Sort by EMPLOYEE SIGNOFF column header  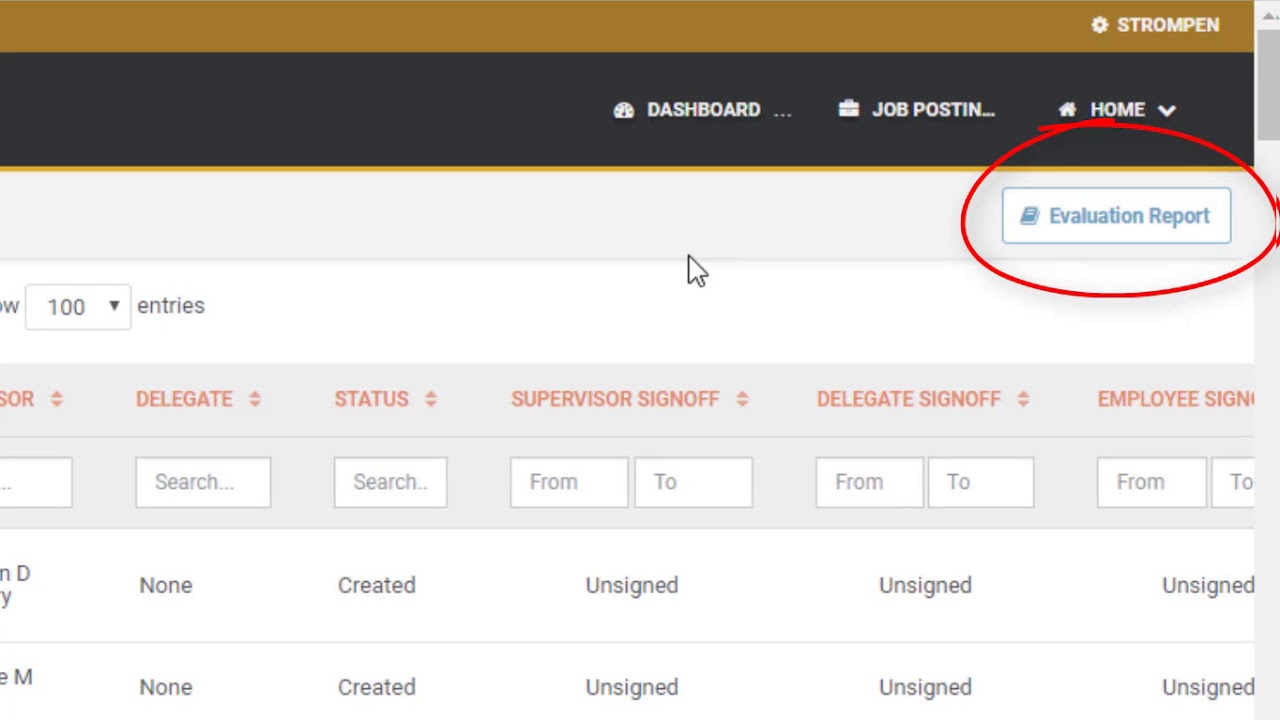1176,399
